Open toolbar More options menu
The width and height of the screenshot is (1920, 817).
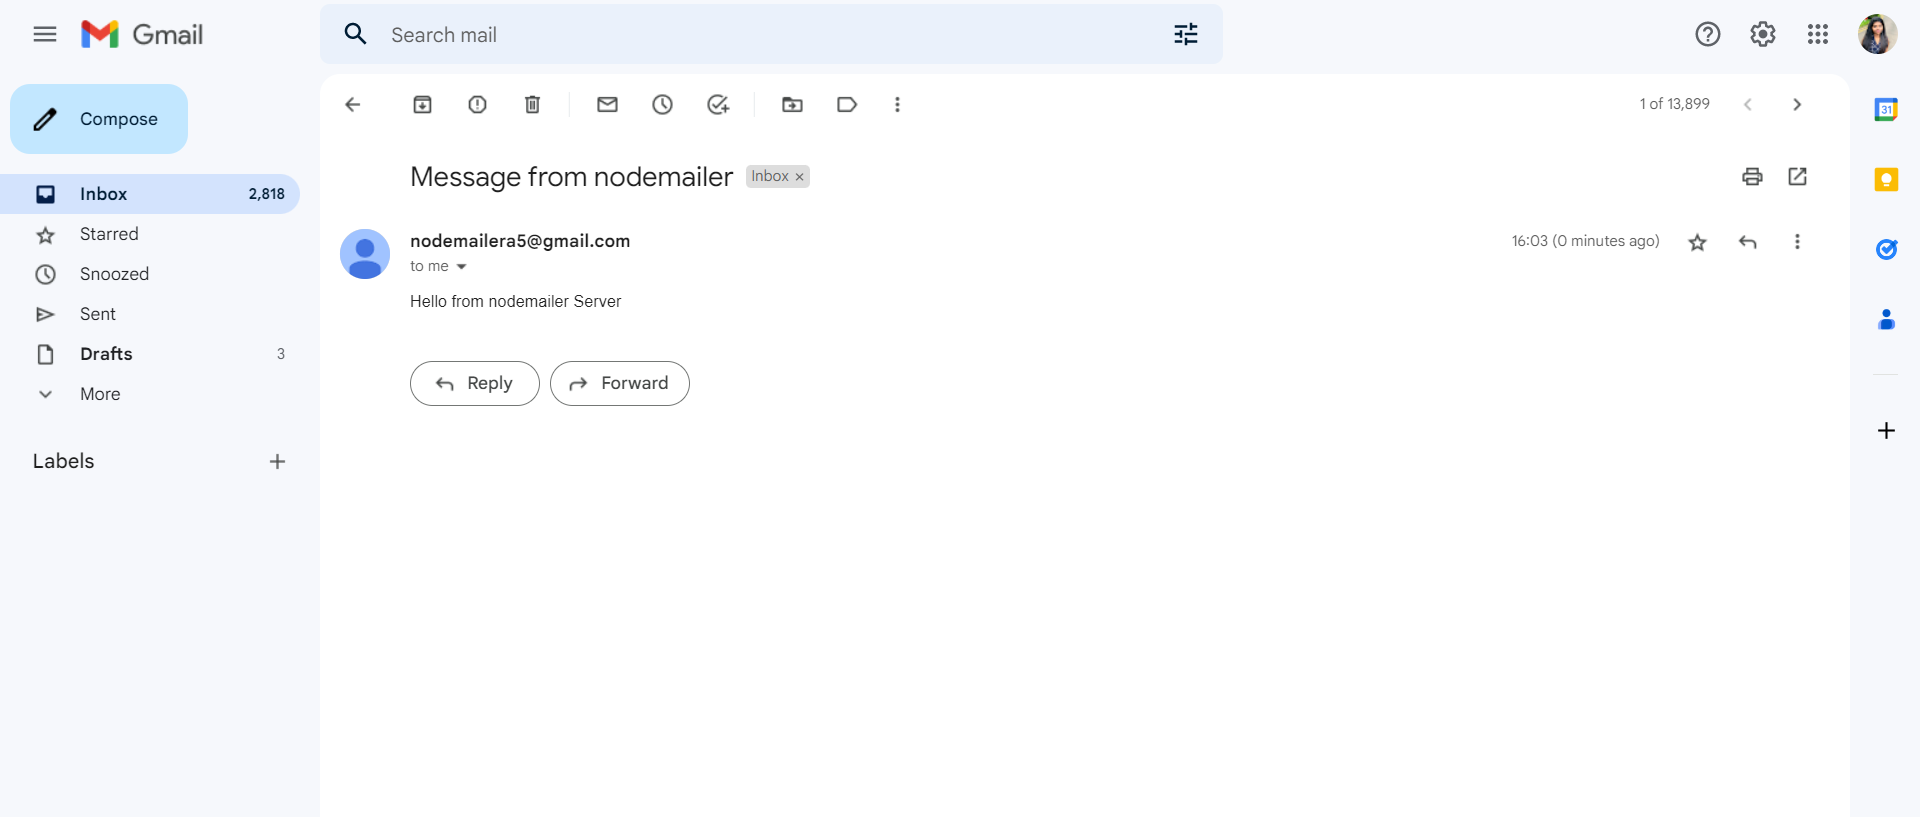click(x=897, y=104)
